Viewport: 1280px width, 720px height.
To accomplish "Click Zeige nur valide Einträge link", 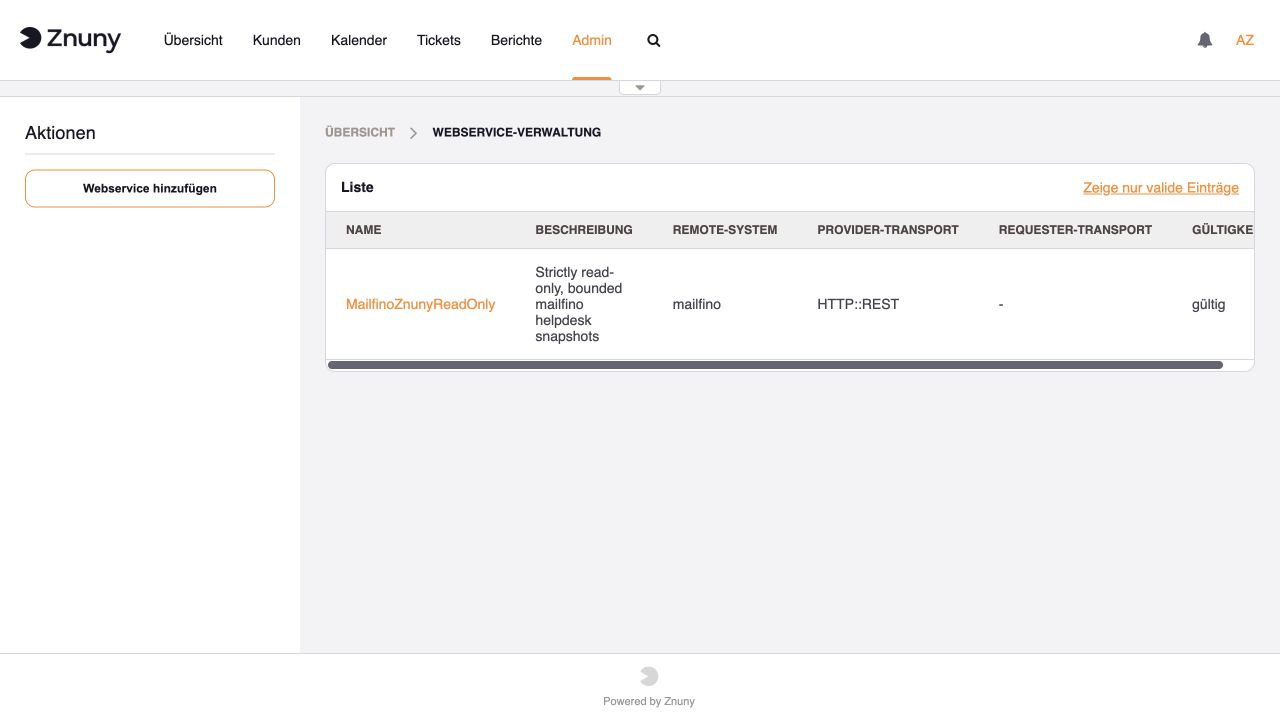I will (x=1161, y=187).
